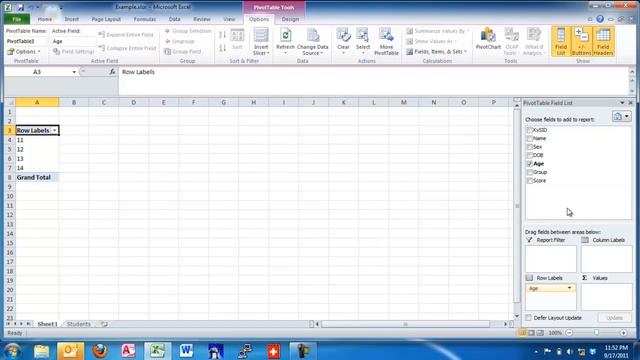640x360 pixels.
Task: Open PivotTable Options dropdown
Action: pos(24,52)
